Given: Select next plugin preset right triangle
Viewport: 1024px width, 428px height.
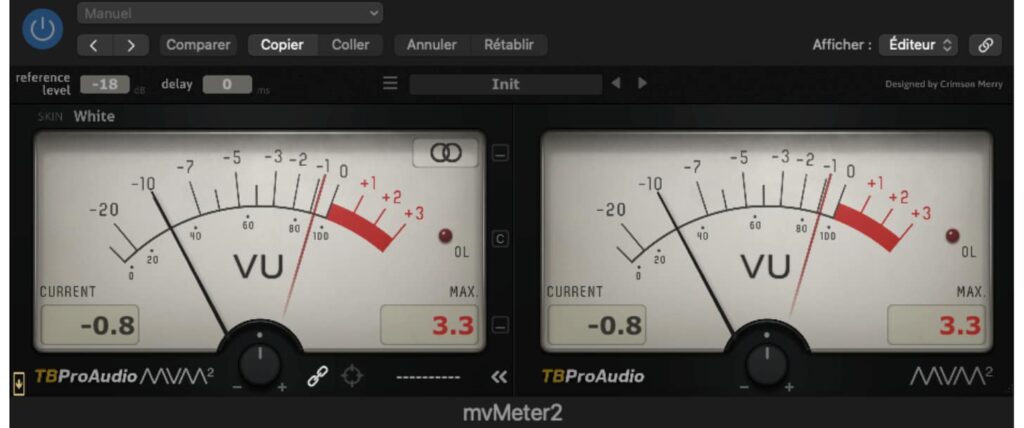Looking at the screenshot, I should pyautogui.click(x=642, y=84).
